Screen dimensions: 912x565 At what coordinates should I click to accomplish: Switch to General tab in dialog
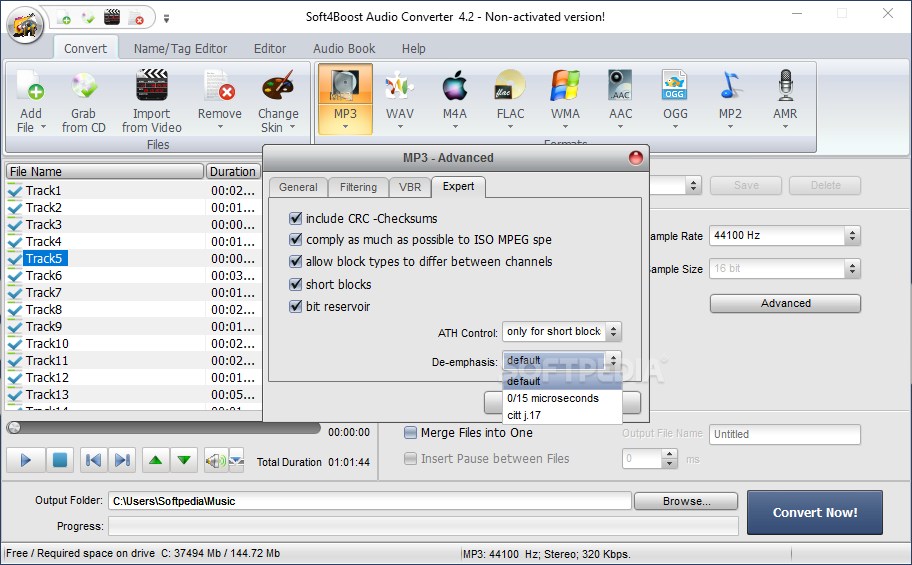click(x=298, y=187)
